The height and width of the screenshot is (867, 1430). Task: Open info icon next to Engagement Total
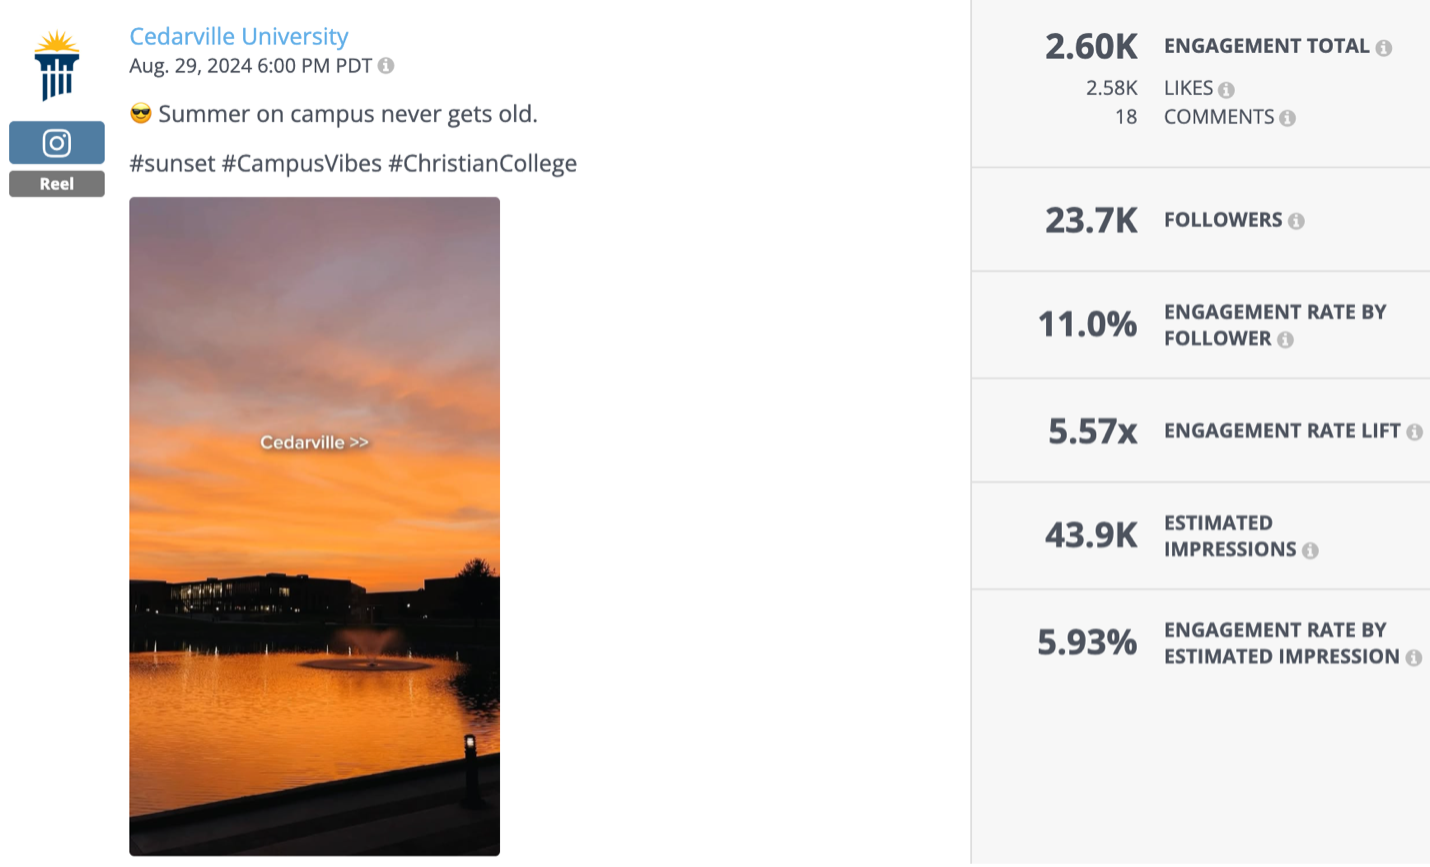pos(1384,48)
